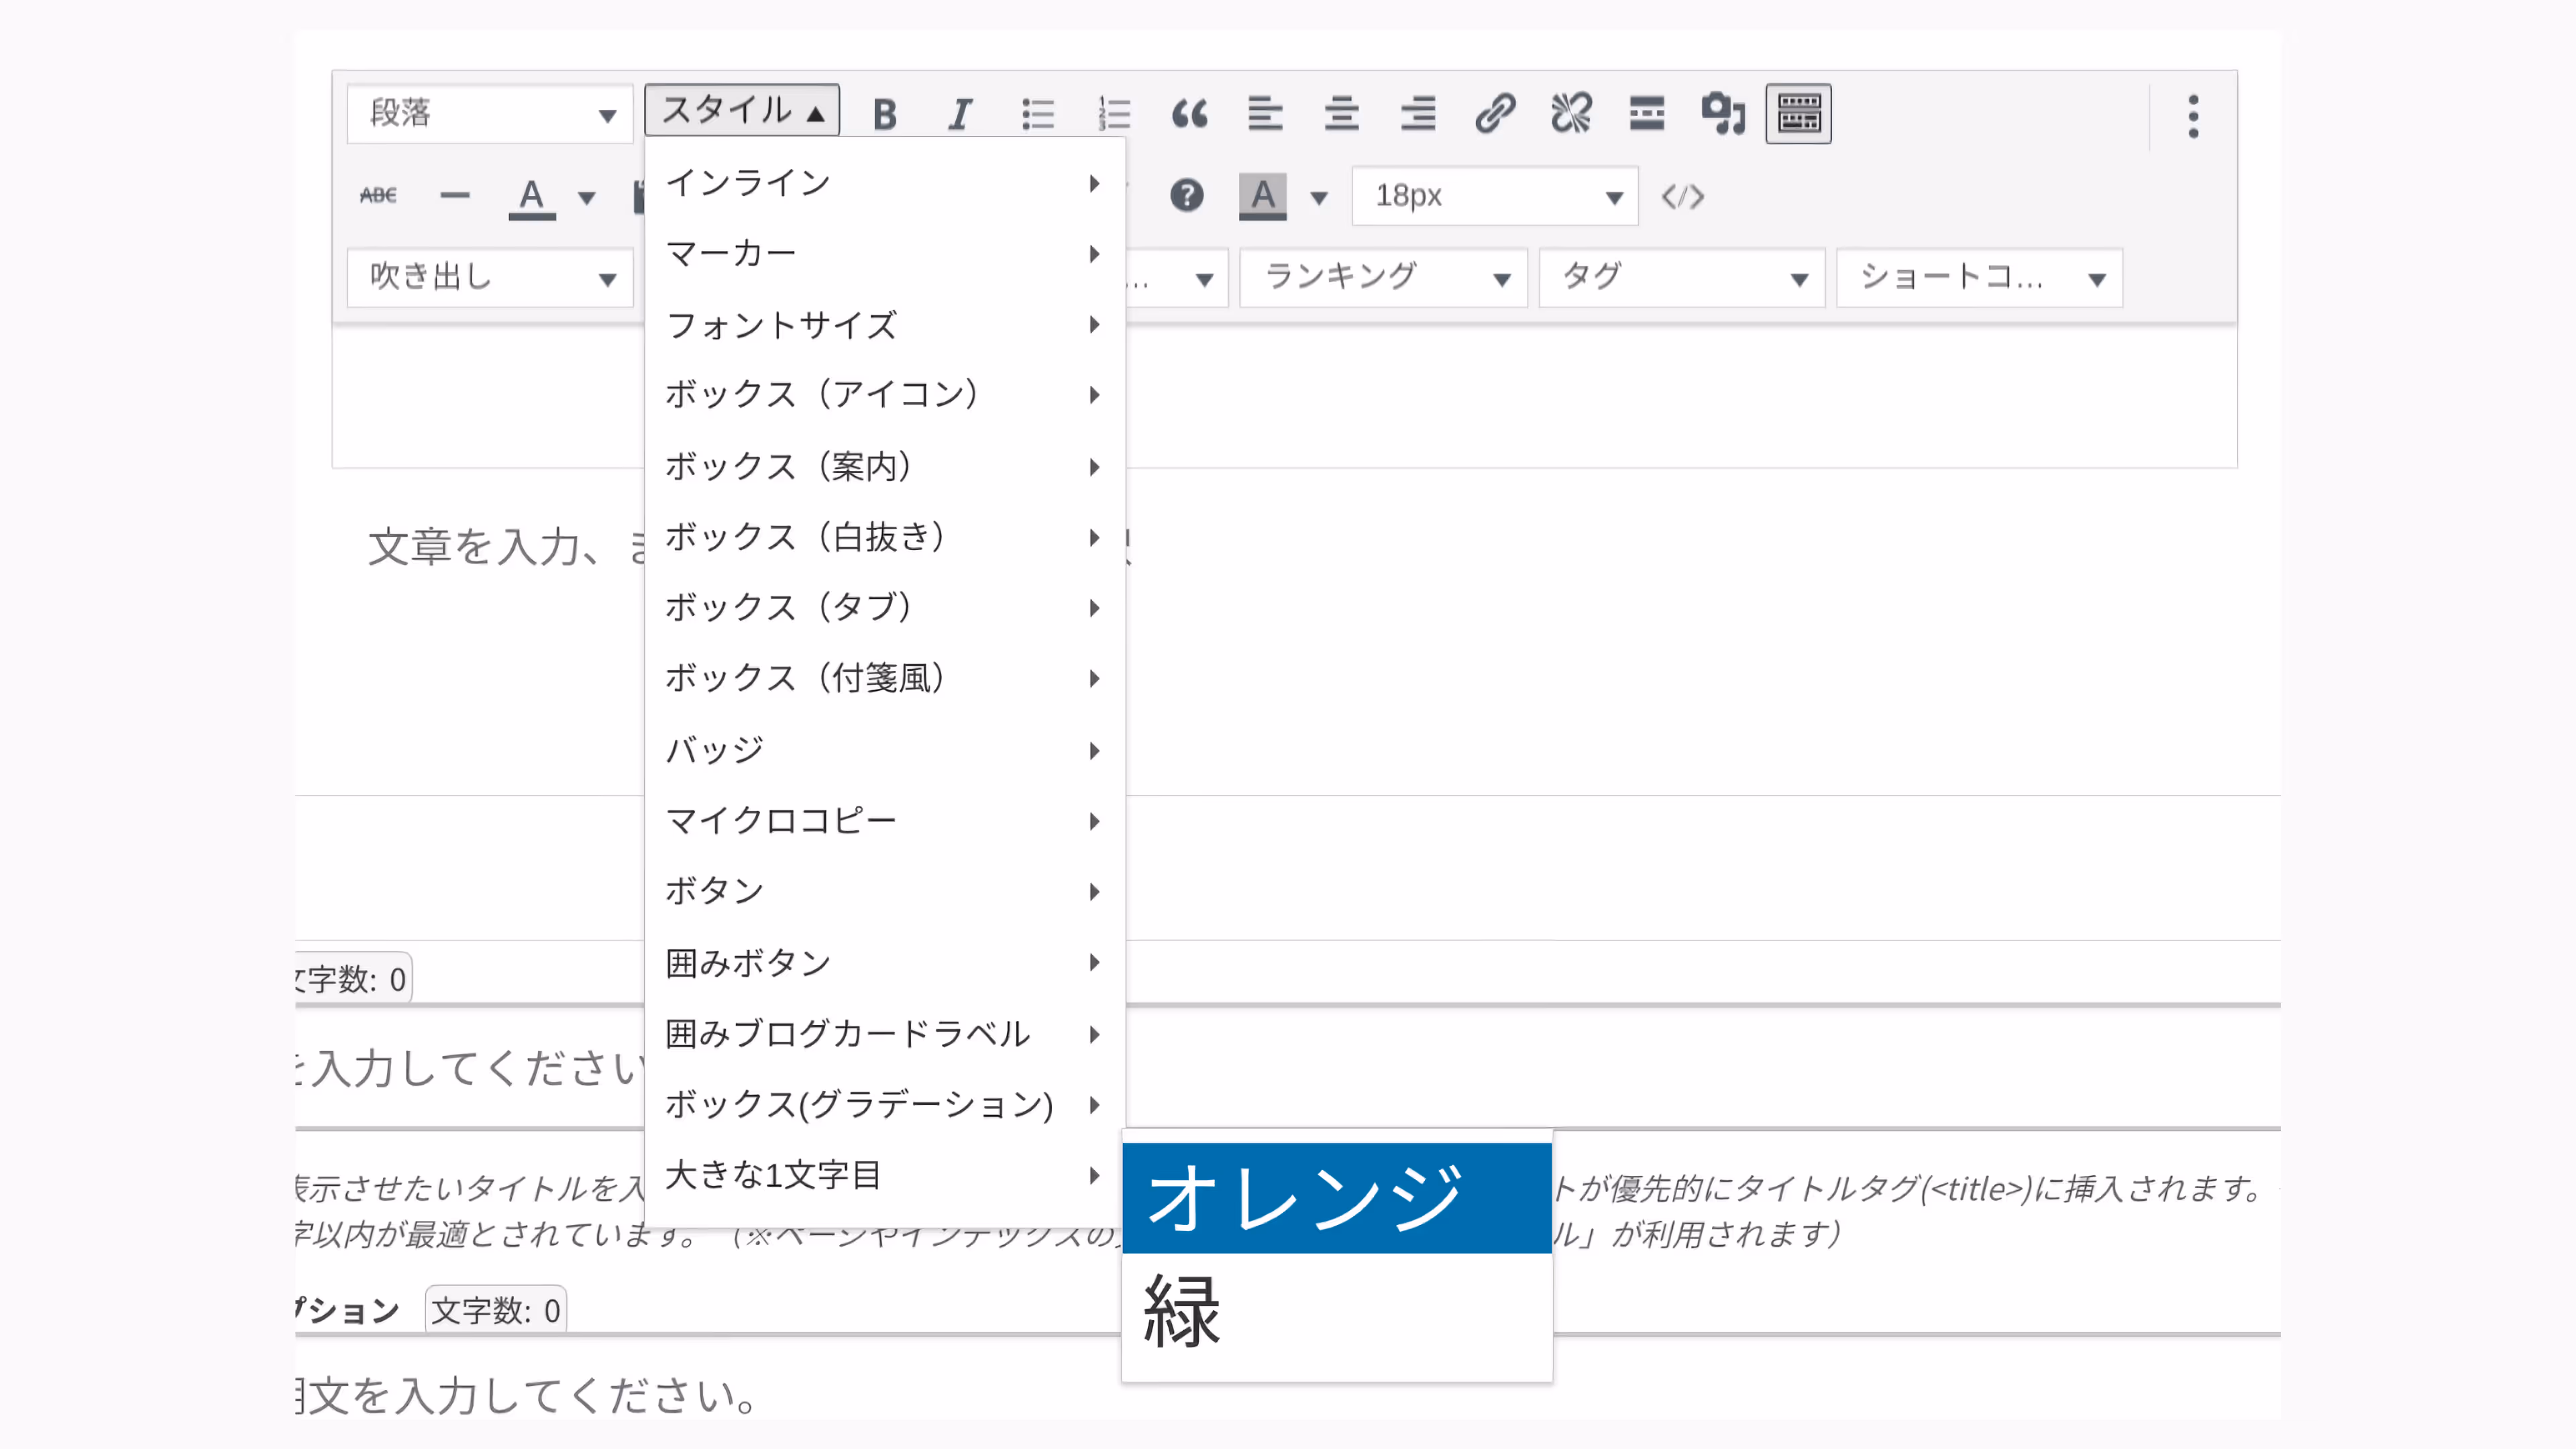This screenshot has width=2576, height=1449.
Task: Toggle bold formatting
Action: [x=884, y=114]
